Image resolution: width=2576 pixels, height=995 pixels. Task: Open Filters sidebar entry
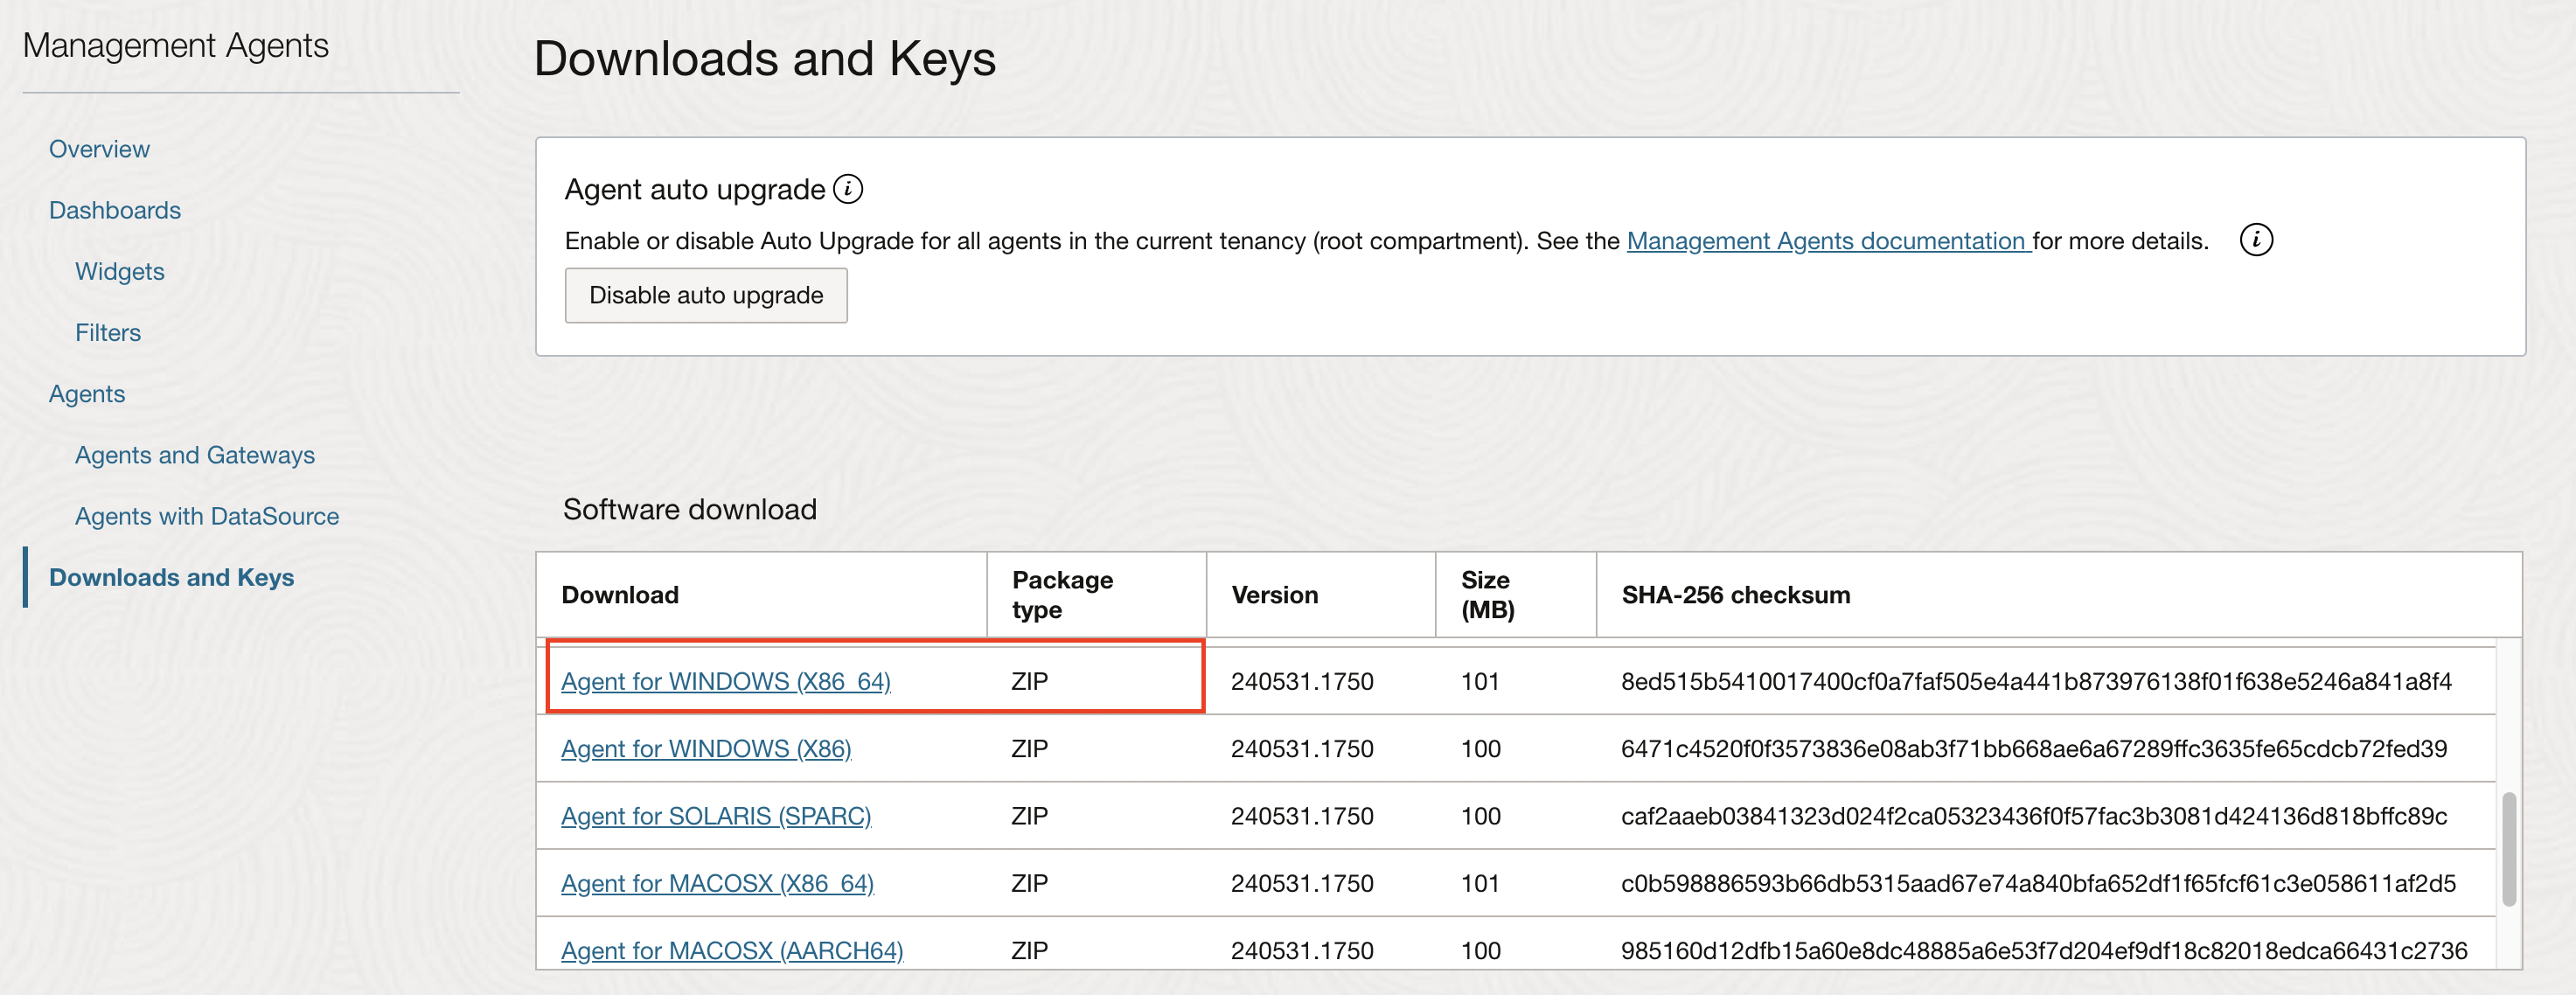(x=108, y=332)
